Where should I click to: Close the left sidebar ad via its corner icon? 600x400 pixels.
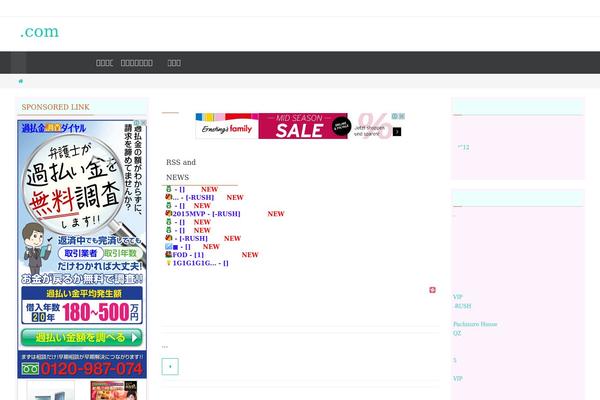coord(143,122)
